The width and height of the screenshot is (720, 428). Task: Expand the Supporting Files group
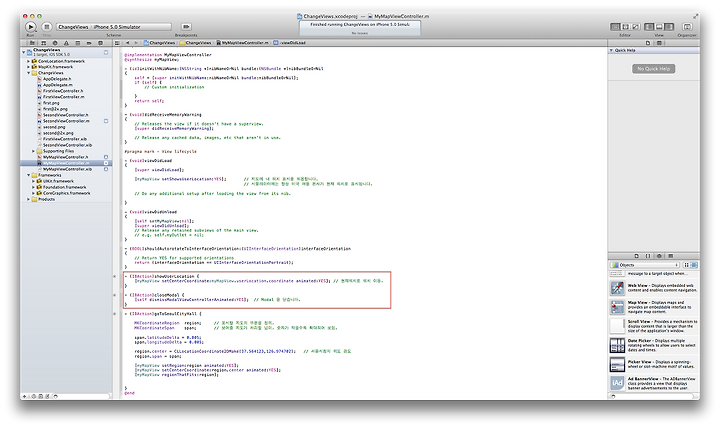click(34, 151)
